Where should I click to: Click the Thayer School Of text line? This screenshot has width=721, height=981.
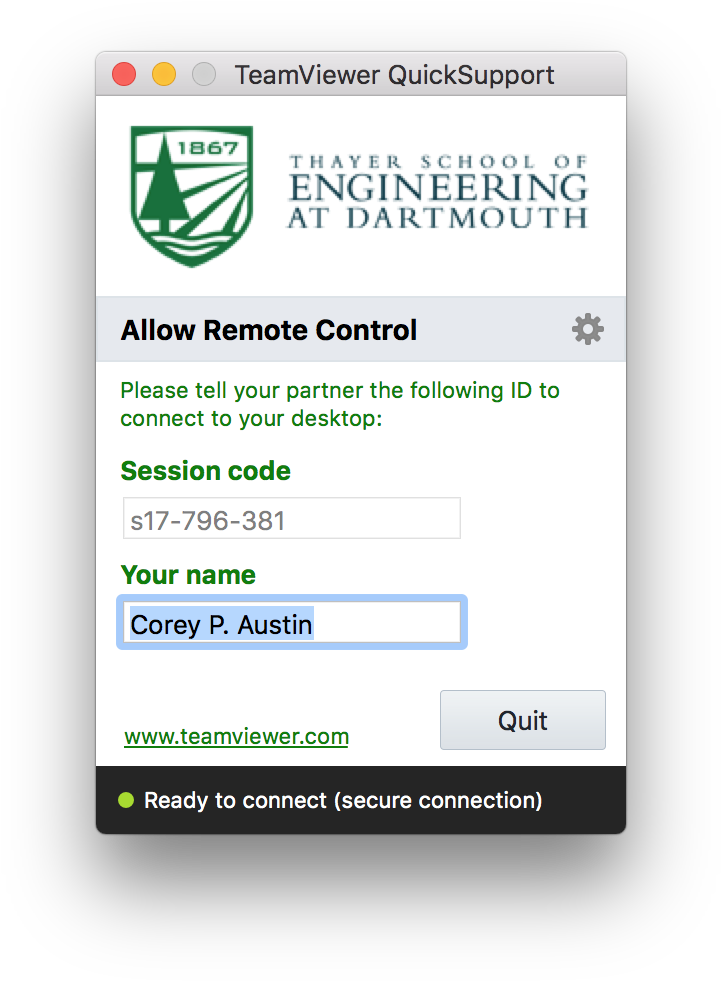(437, 162)
